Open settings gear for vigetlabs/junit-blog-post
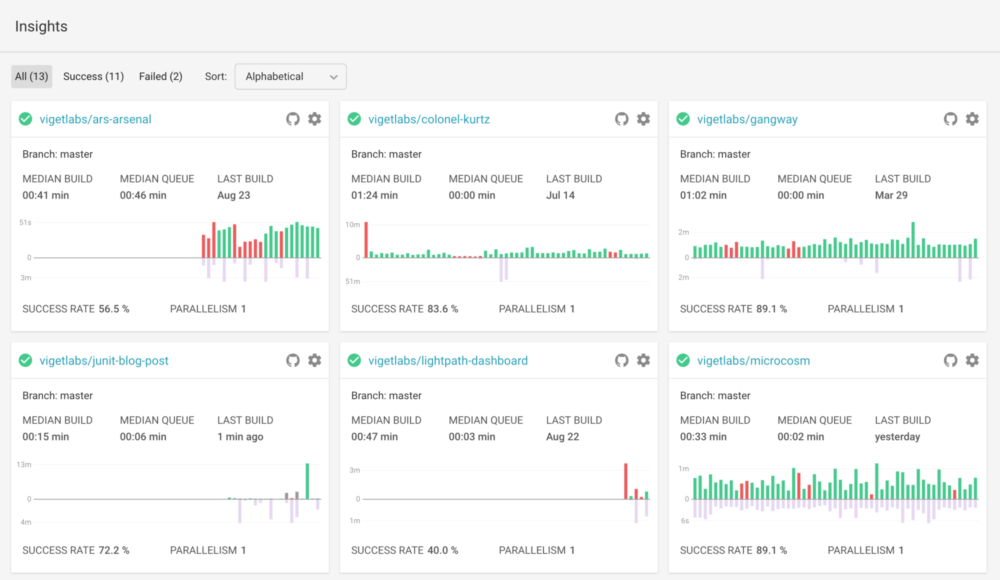Image resolution: width=1000 pixels, height=580 pixels. (314, 360)
